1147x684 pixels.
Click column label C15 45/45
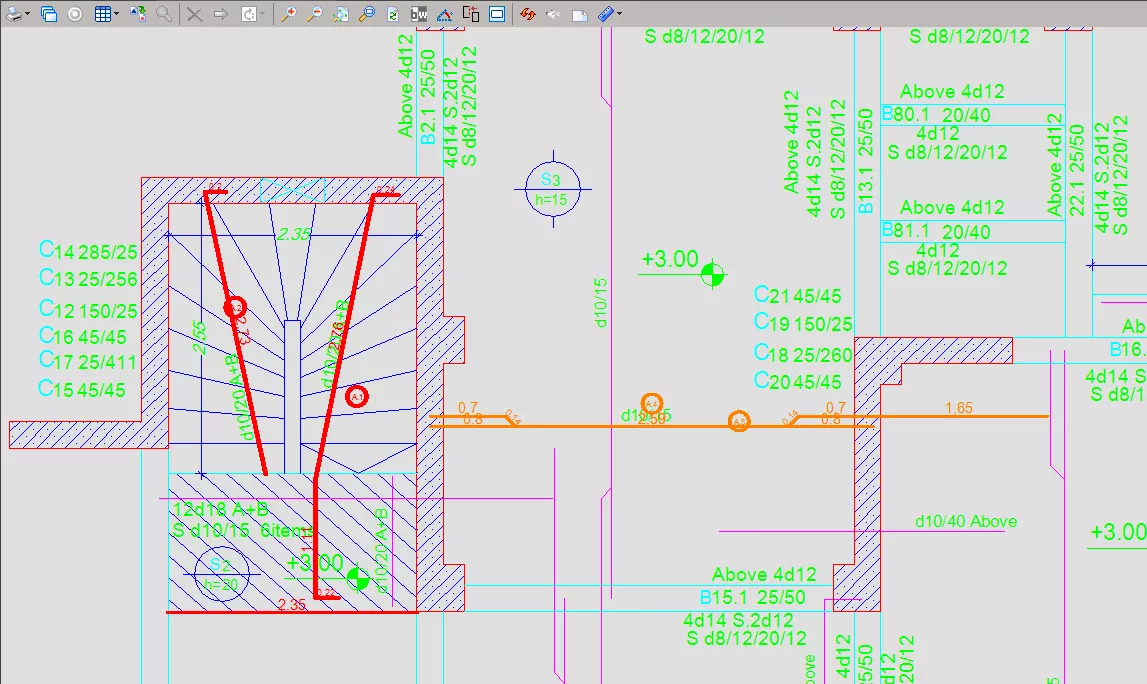pos(82,388)
